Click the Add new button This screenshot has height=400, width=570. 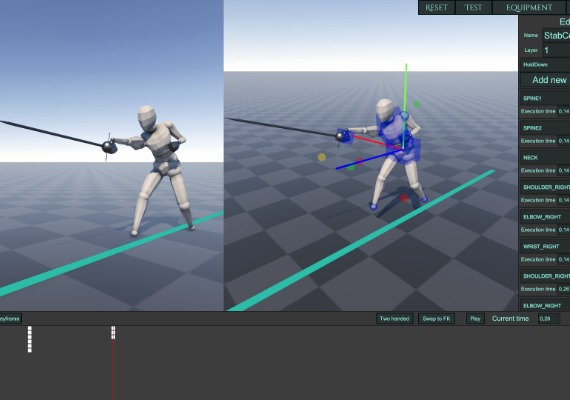click(545, 80)
